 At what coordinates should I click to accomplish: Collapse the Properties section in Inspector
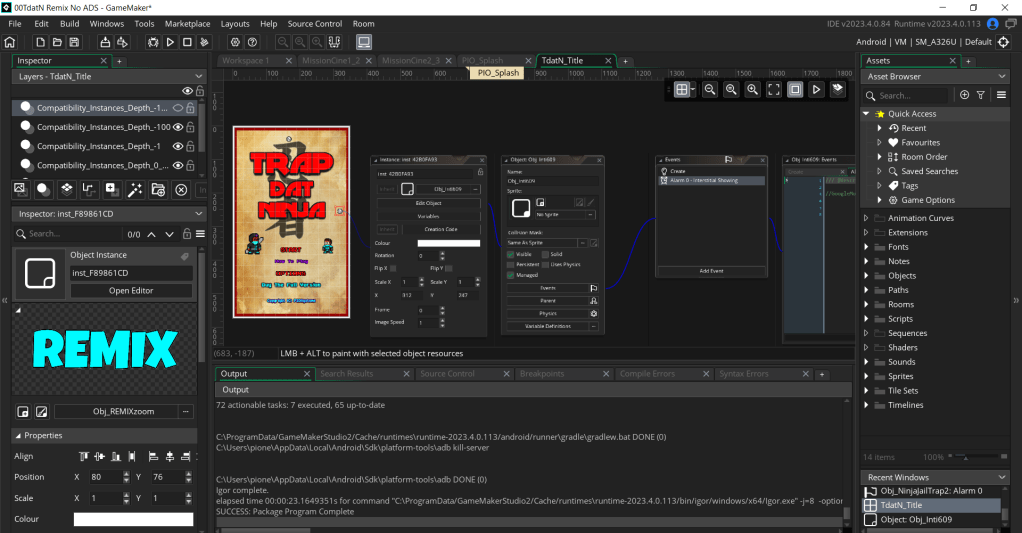(x=18, y=436)
